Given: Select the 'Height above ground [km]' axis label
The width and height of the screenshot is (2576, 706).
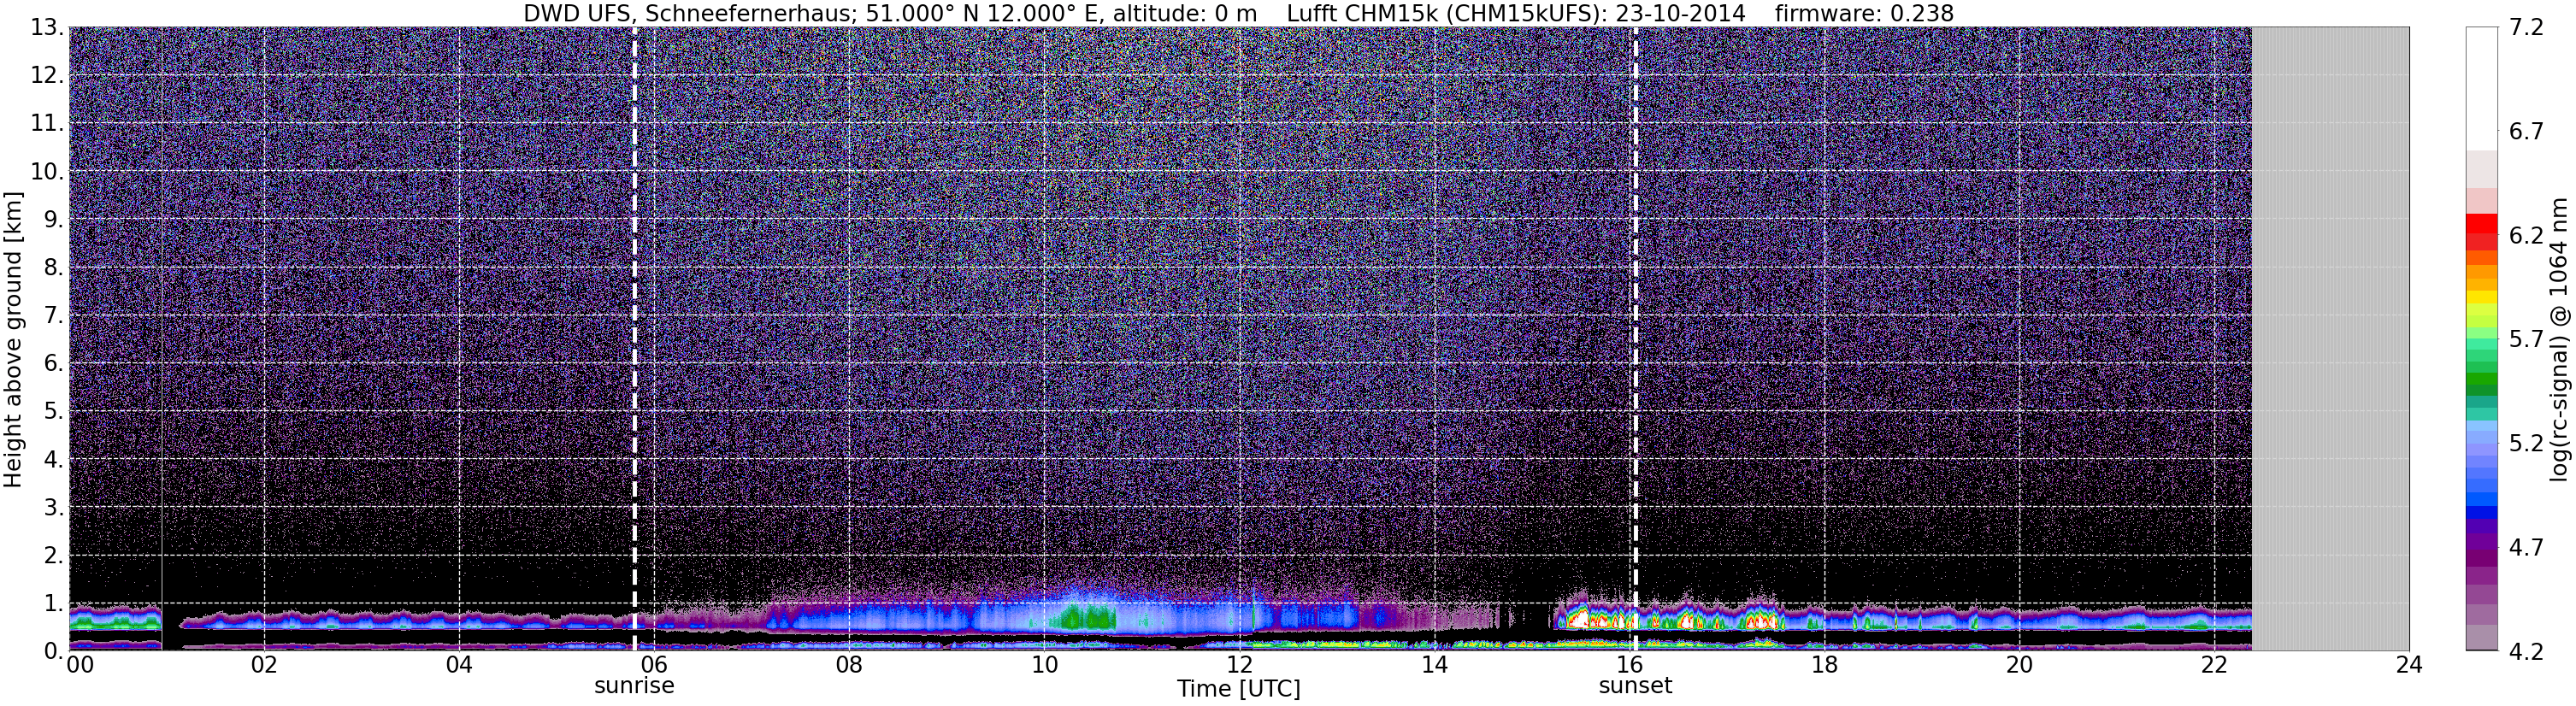Looking at the screenshot, I should tap(13, 340).
